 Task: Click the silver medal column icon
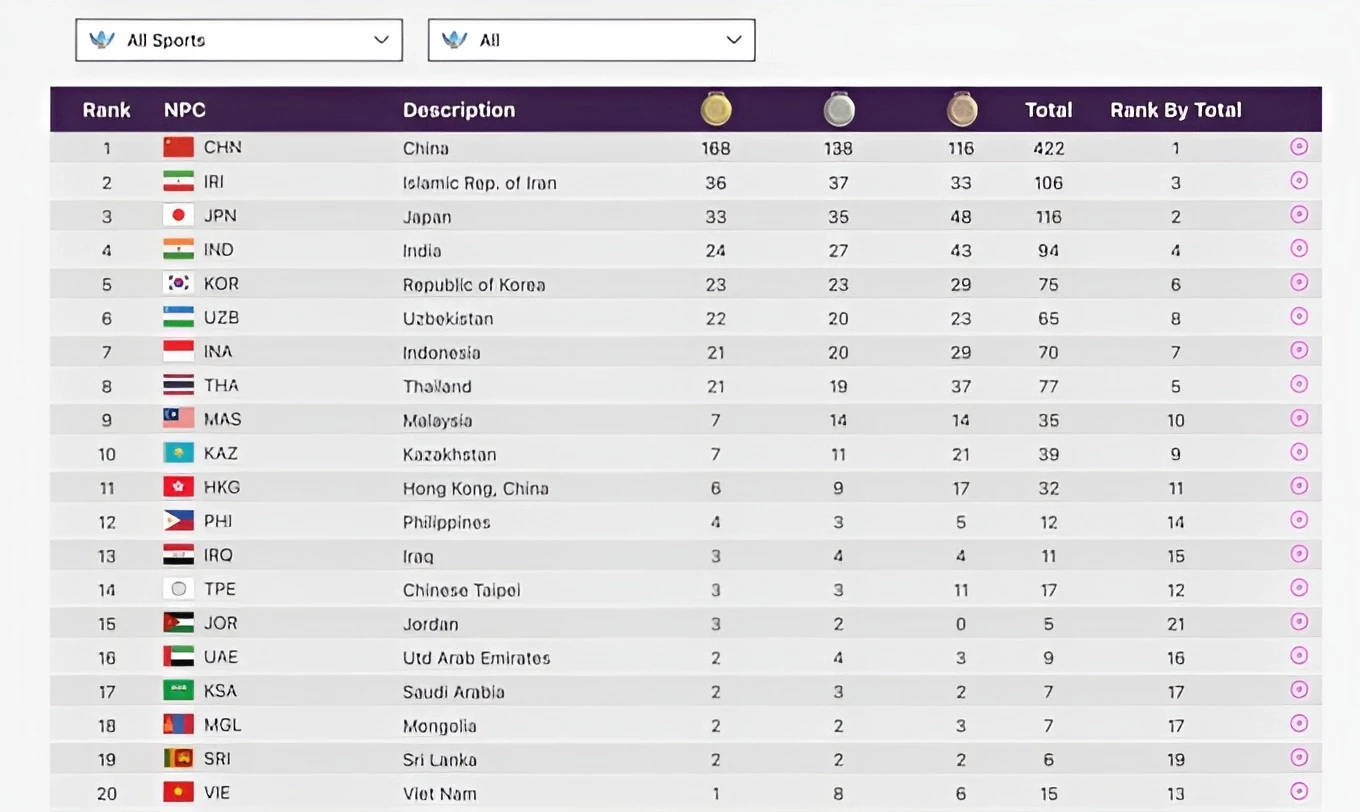(x=839, y=109)
